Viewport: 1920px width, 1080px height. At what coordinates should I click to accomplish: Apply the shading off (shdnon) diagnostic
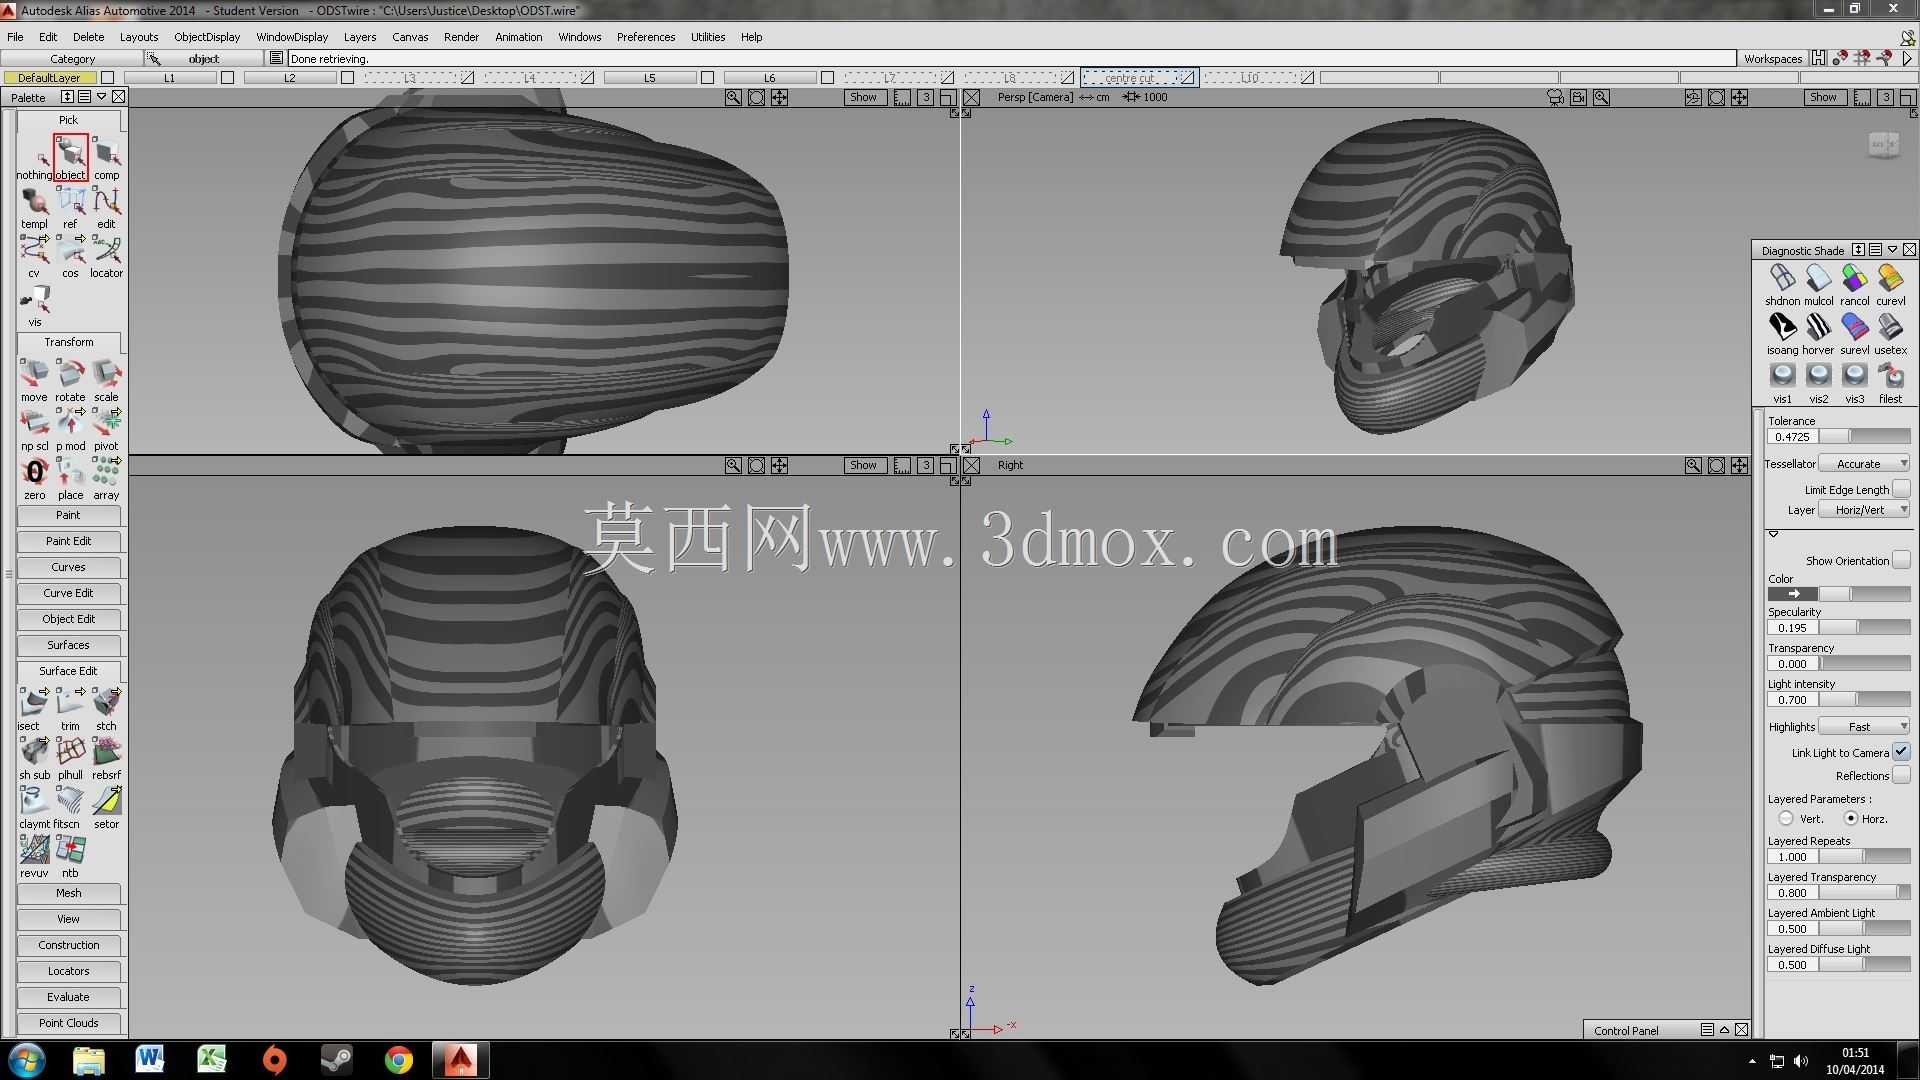click(x=1782, y=285)
